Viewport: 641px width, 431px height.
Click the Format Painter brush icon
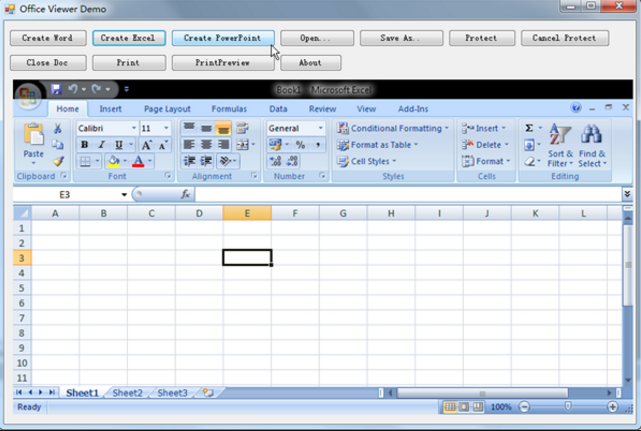pyautogui.click(x=58, y=161)
